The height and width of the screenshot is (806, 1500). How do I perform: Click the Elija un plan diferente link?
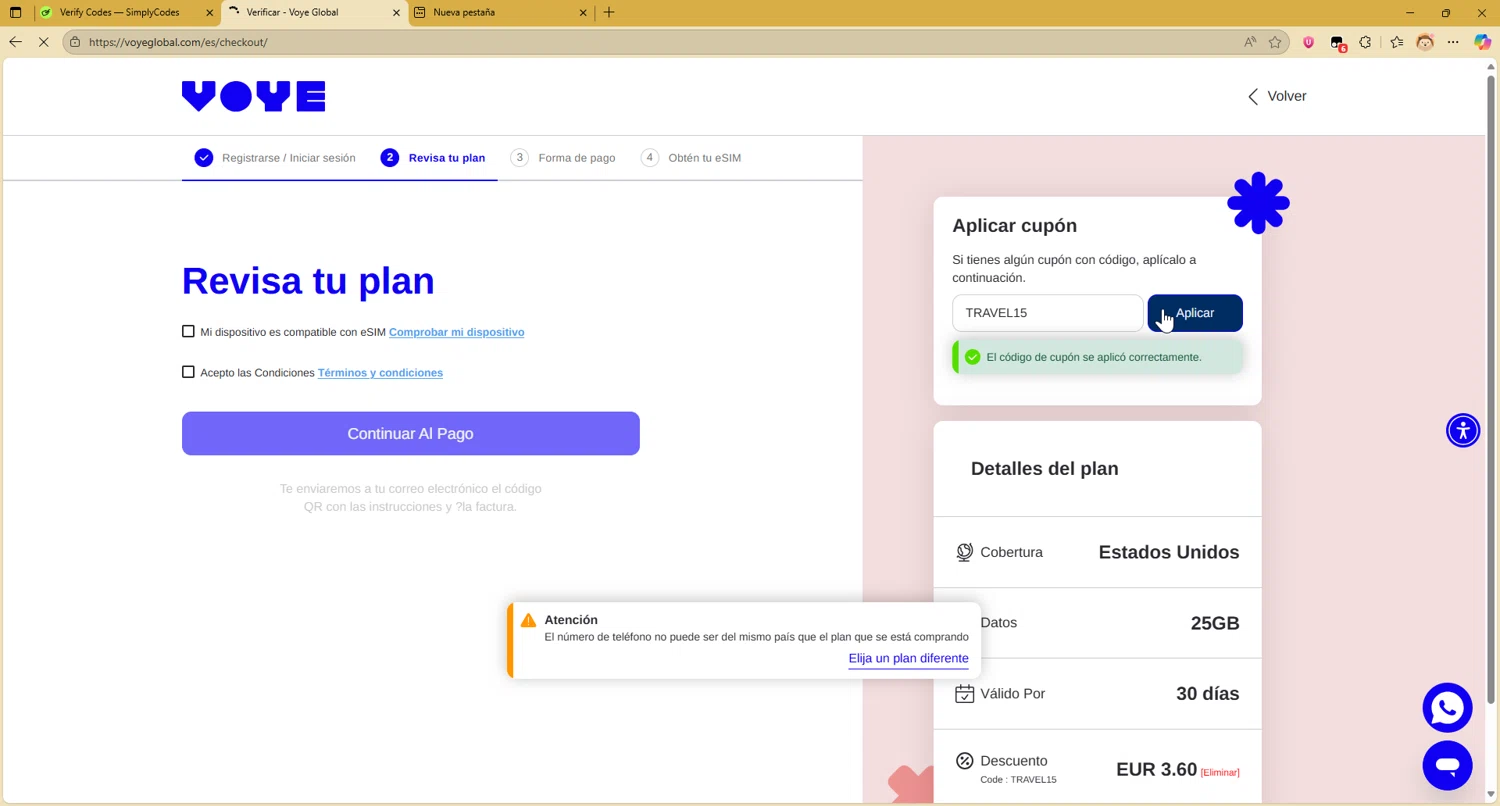[x=908, y=658]
